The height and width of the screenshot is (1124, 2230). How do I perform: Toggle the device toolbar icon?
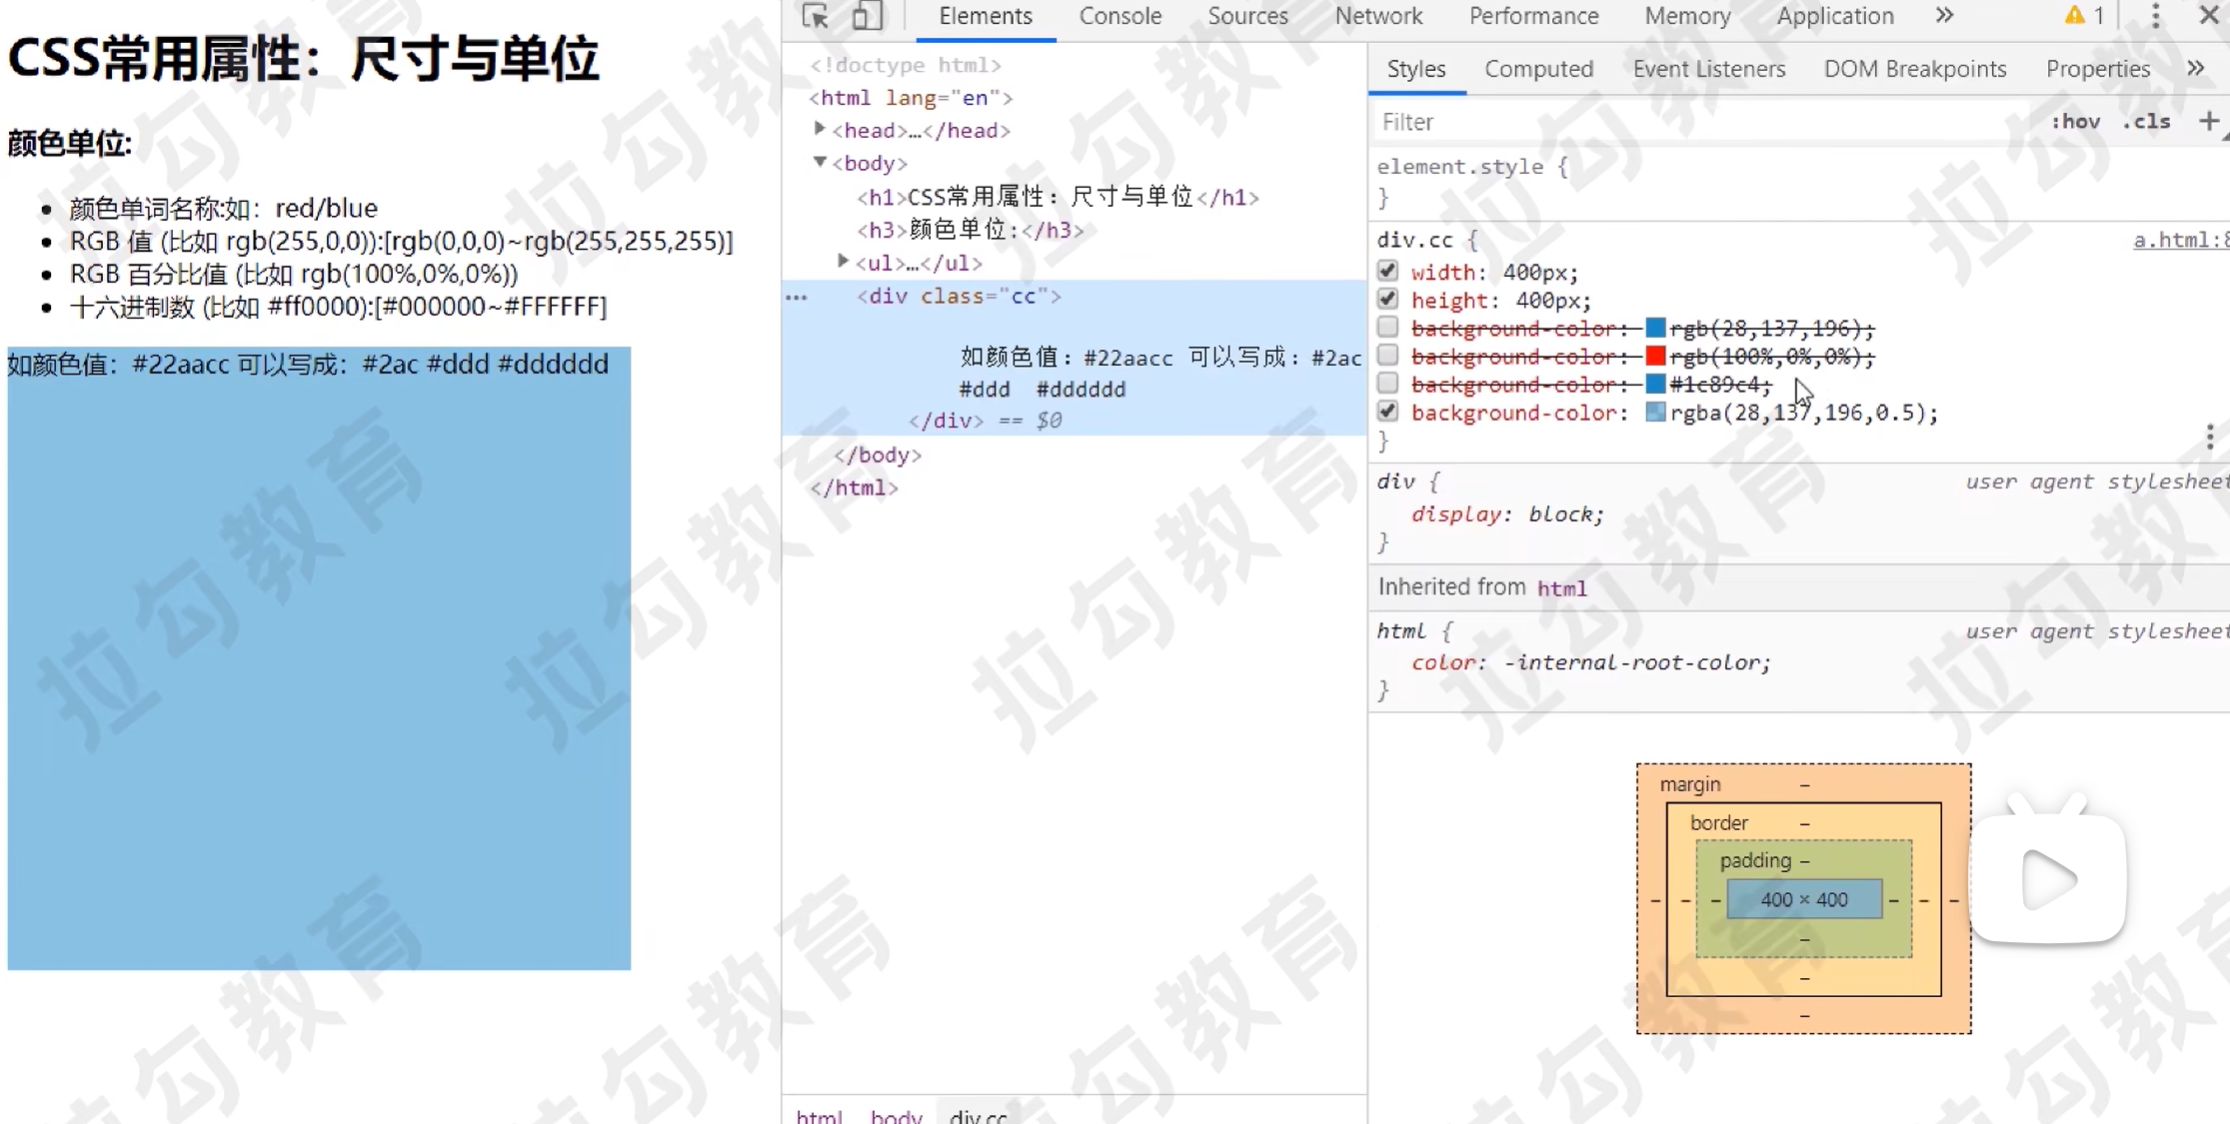(866, 16)
